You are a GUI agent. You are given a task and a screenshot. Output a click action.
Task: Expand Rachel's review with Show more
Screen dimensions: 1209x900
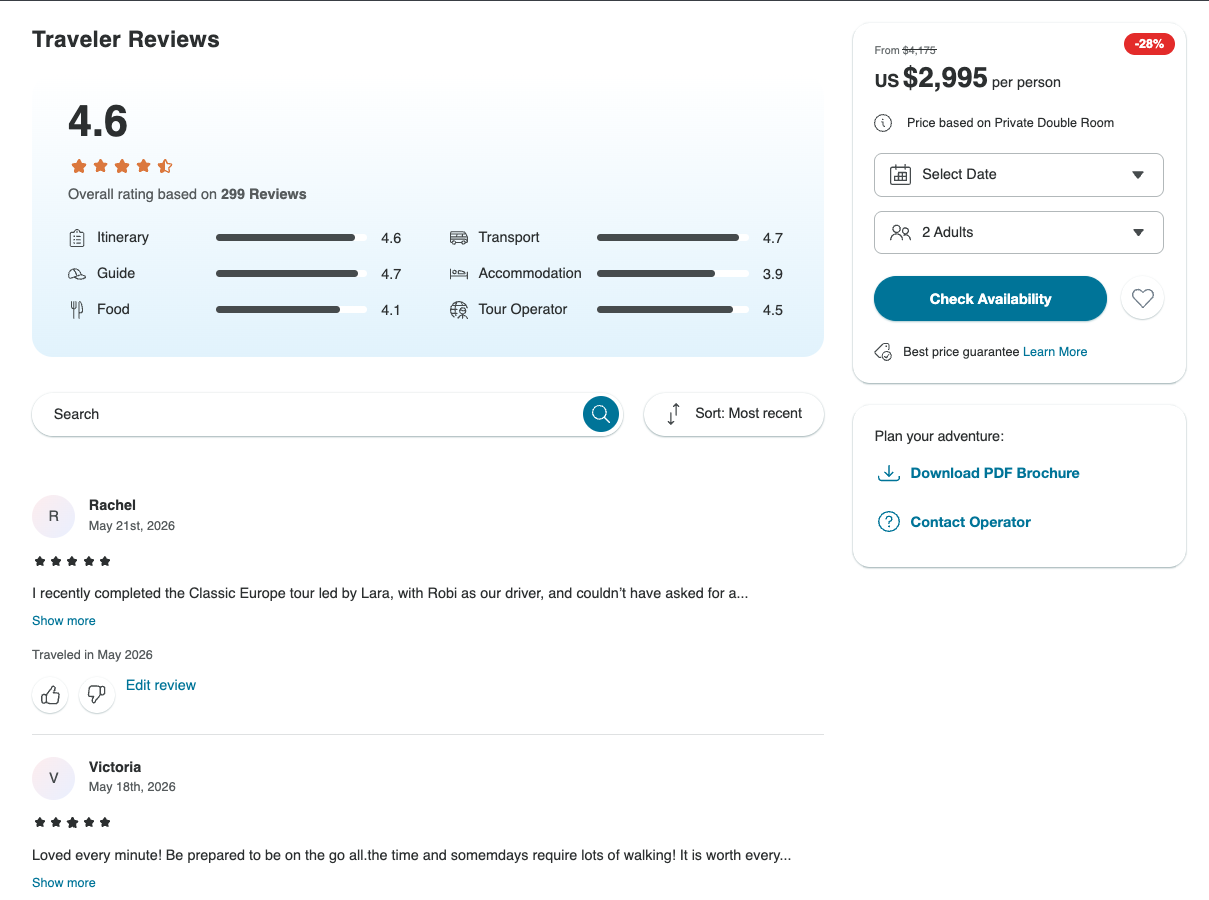pyautogui.click(x=64, y=621)
